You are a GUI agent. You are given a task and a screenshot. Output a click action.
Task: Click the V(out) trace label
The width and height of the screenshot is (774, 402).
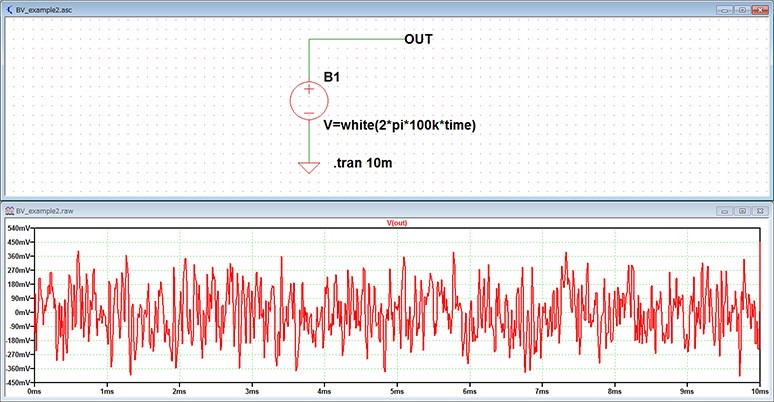[397, 223]
